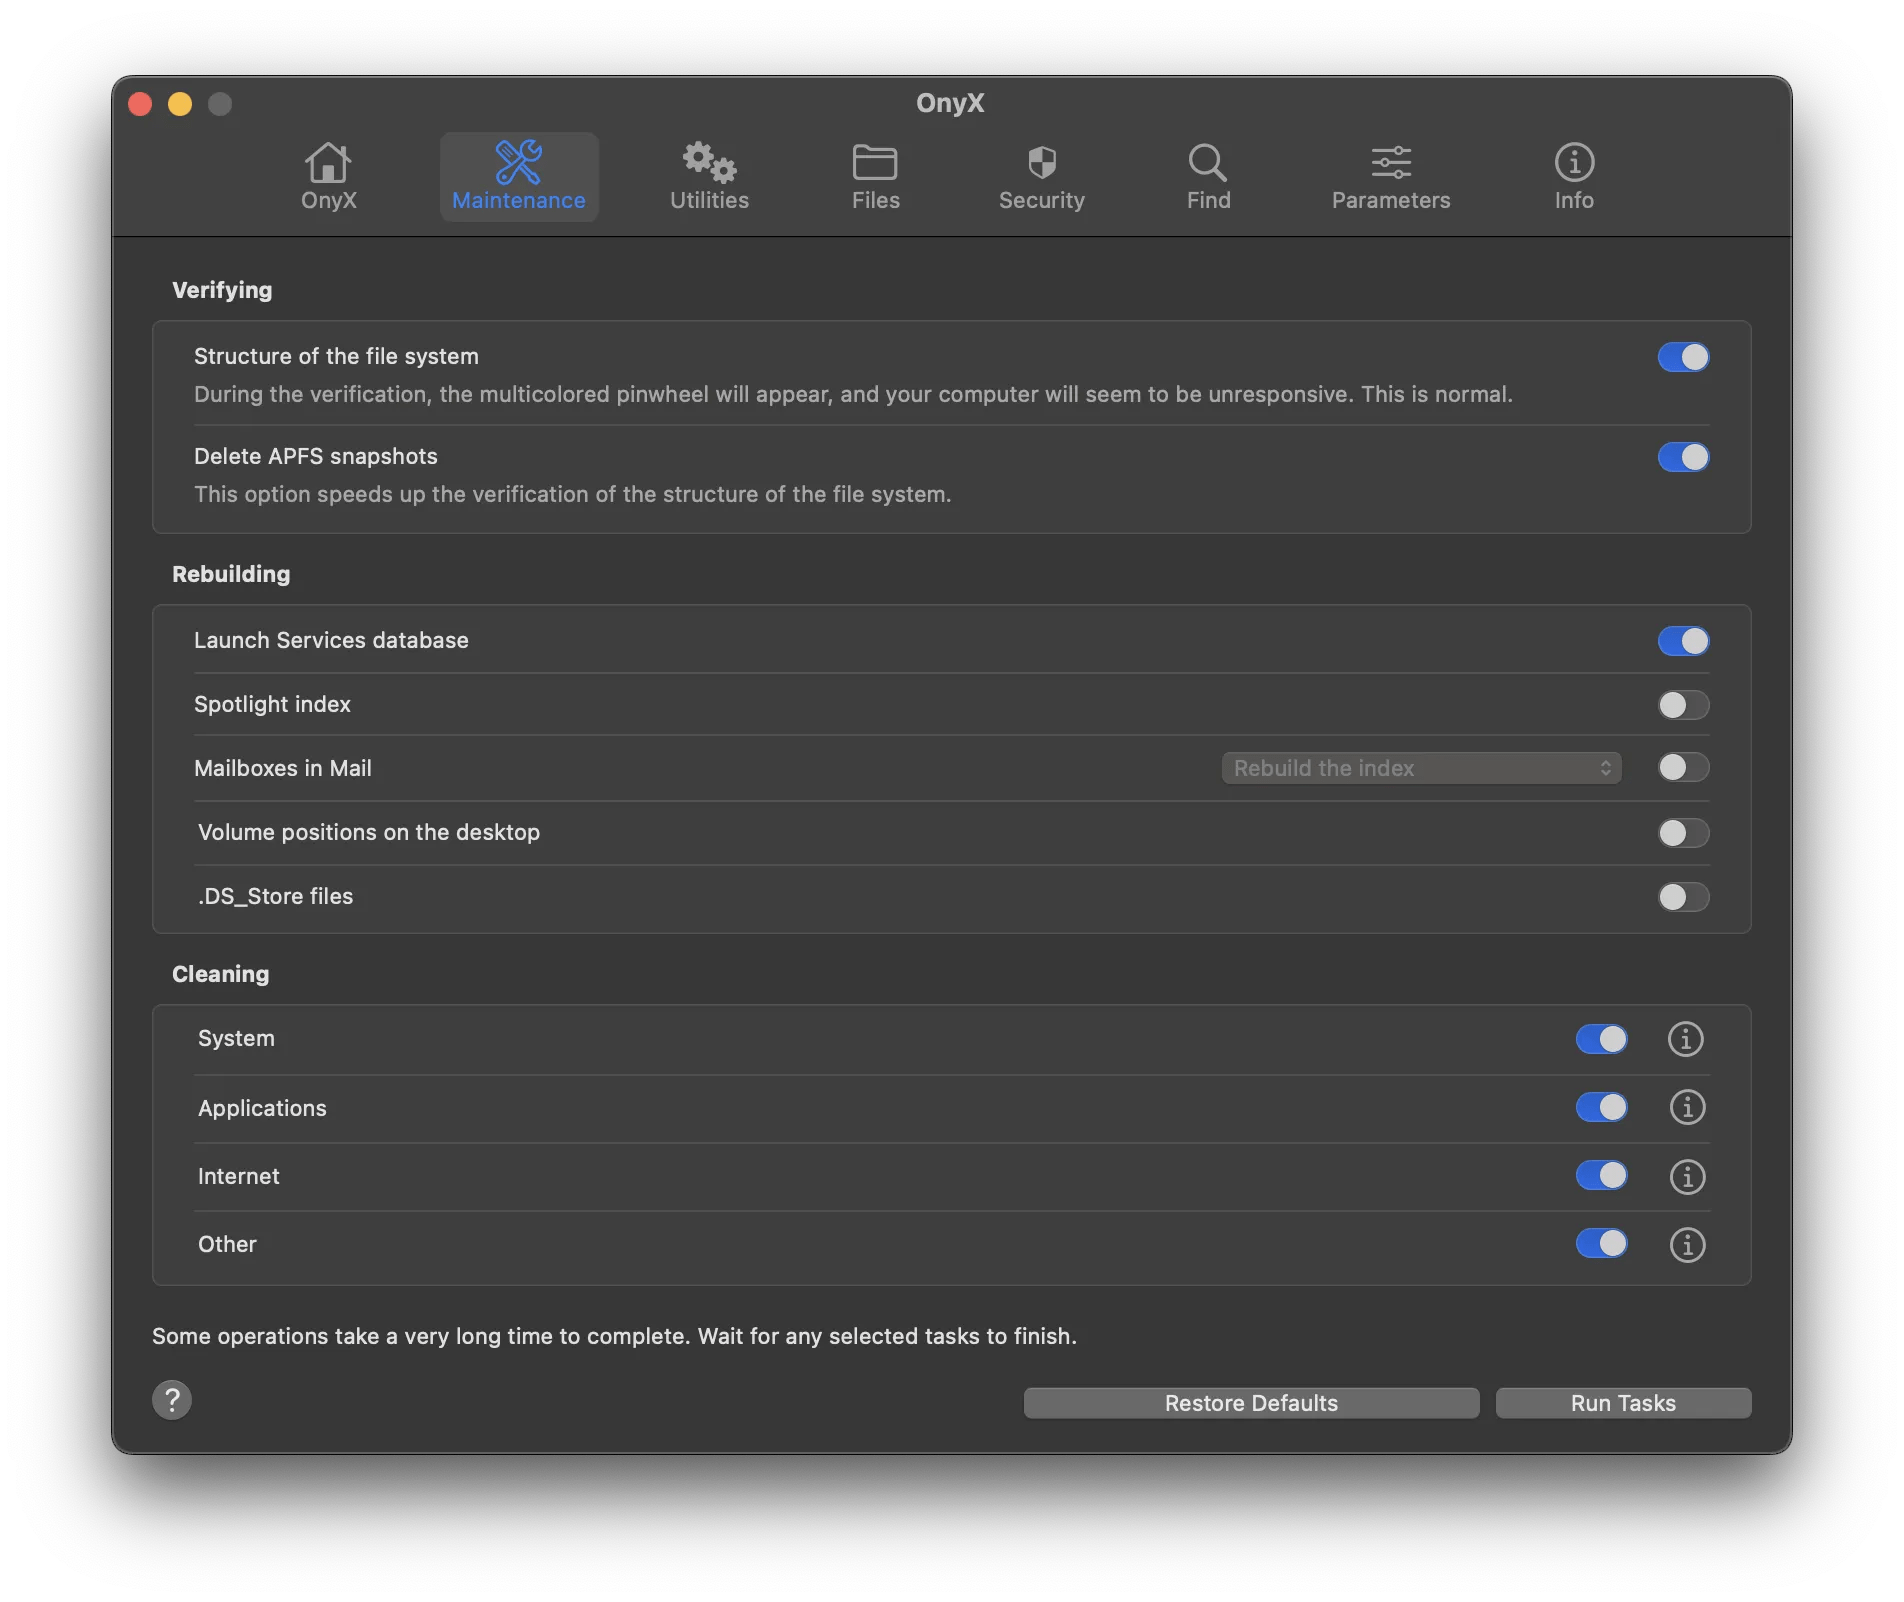Click the Files folder icon

(874, 163)
